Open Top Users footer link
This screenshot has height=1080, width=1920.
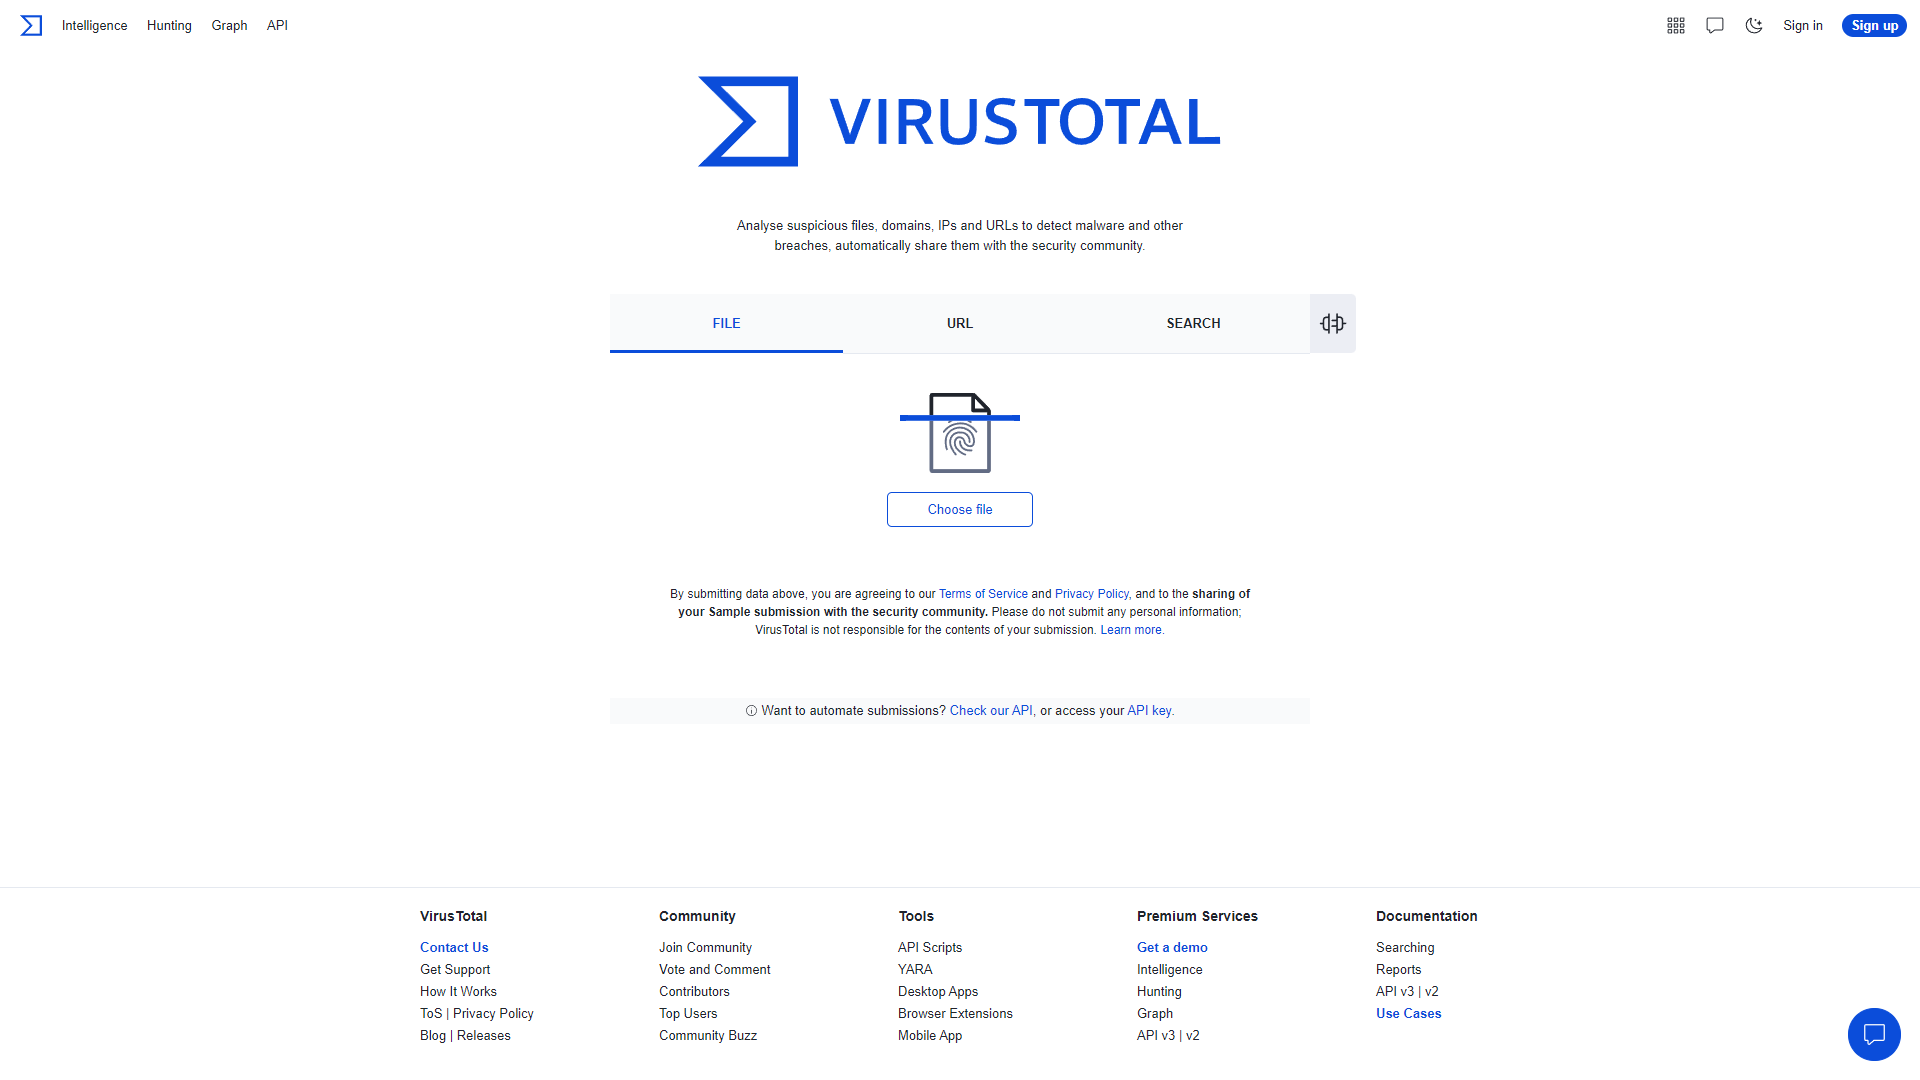point(688,1013)
